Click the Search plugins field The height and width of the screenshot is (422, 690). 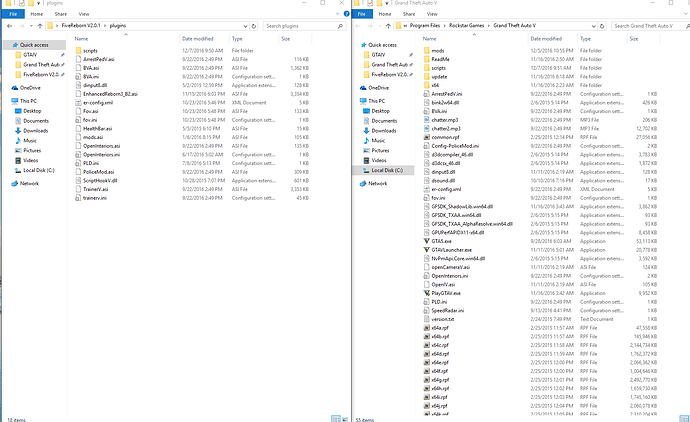point(304,26)
